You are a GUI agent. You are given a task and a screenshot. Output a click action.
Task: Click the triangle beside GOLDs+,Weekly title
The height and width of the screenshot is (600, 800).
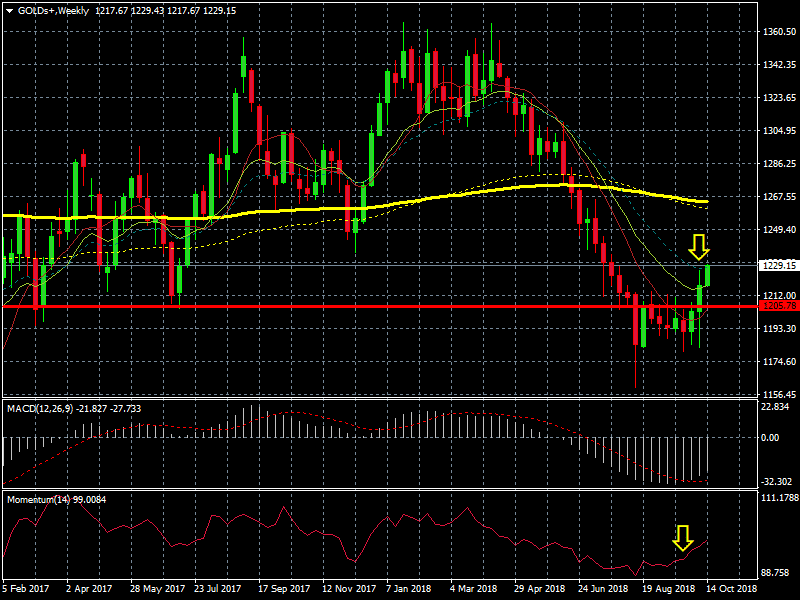click(x=9, y=10)
